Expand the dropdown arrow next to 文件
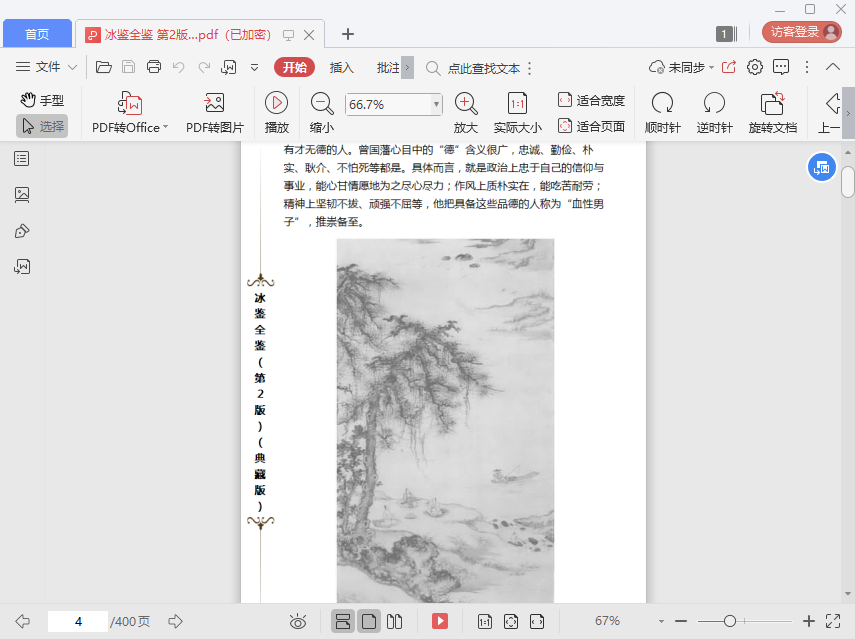Image resolution: width=855 pixels, height=639 pixels. [x=73, y=67]
